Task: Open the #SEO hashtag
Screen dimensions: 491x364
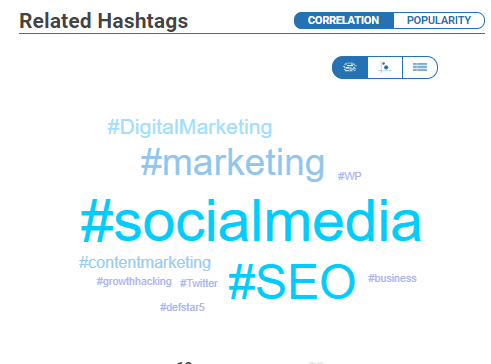Action: [x=292, y=282]
